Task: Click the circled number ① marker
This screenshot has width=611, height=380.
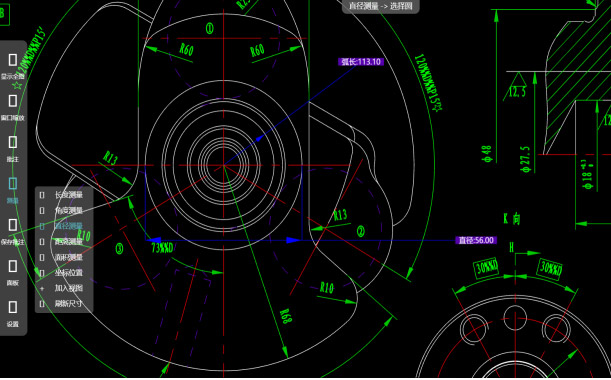Action: [210, 28]
